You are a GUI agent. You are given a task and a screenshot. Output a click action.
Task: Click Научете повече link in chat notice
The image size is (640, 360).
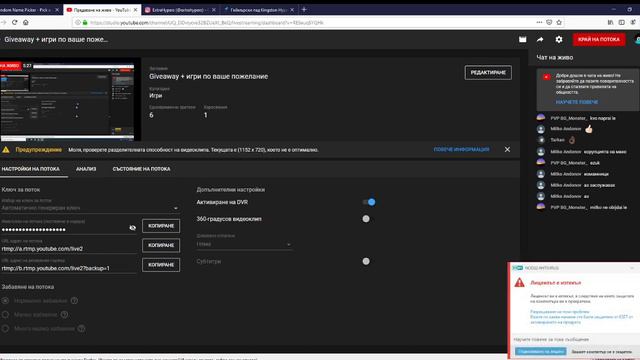click(x=577, y=102)
